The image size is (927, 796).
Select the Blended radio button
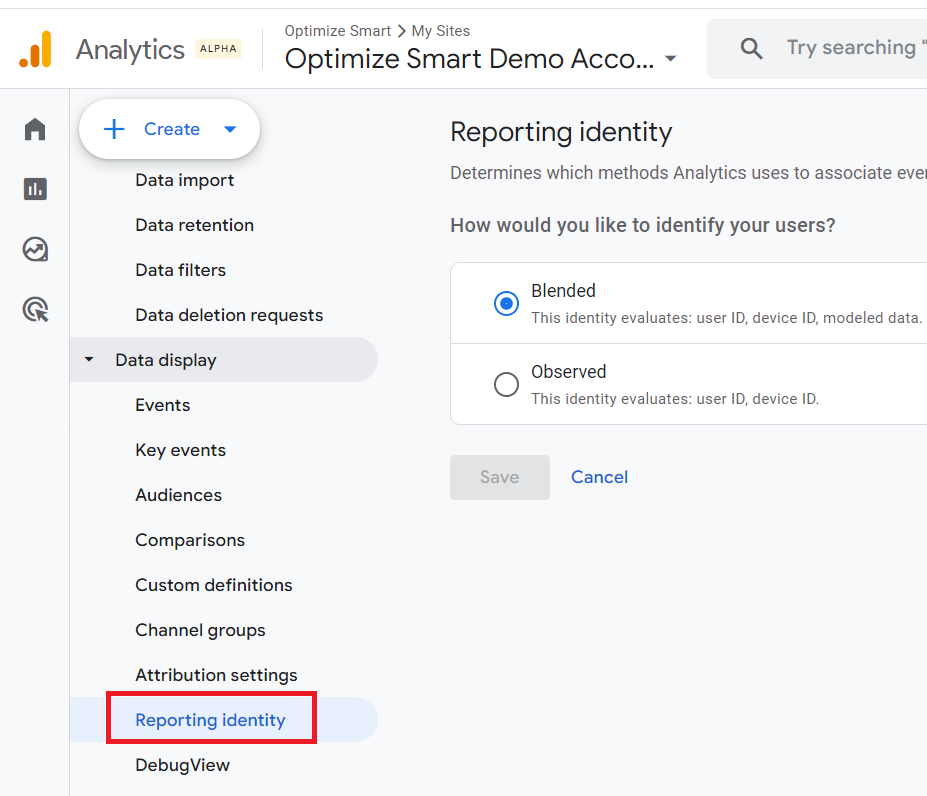pos(506,303)
